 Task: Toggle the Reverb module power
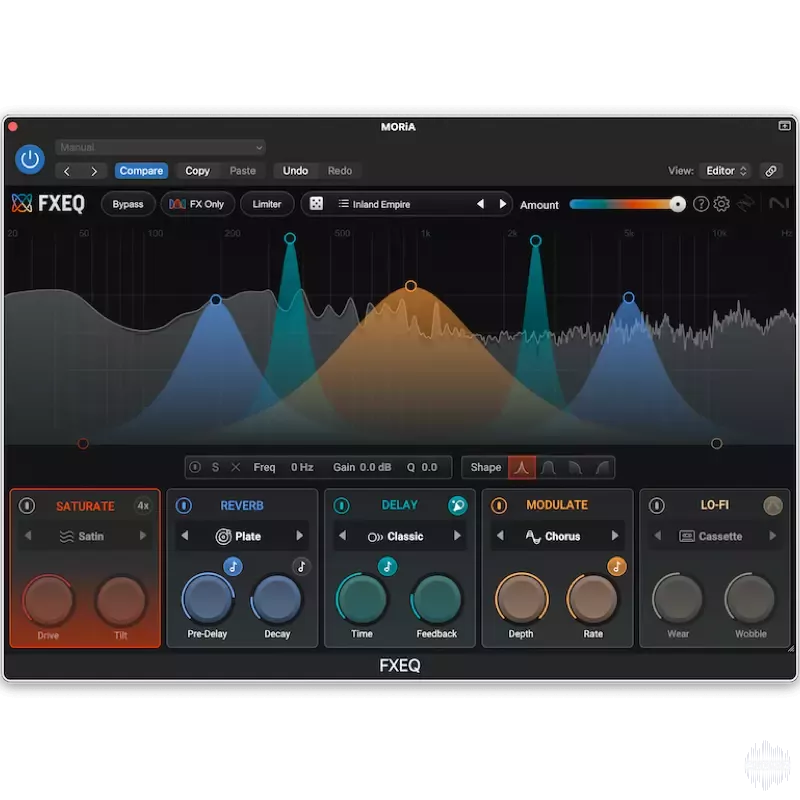[184, 506]
